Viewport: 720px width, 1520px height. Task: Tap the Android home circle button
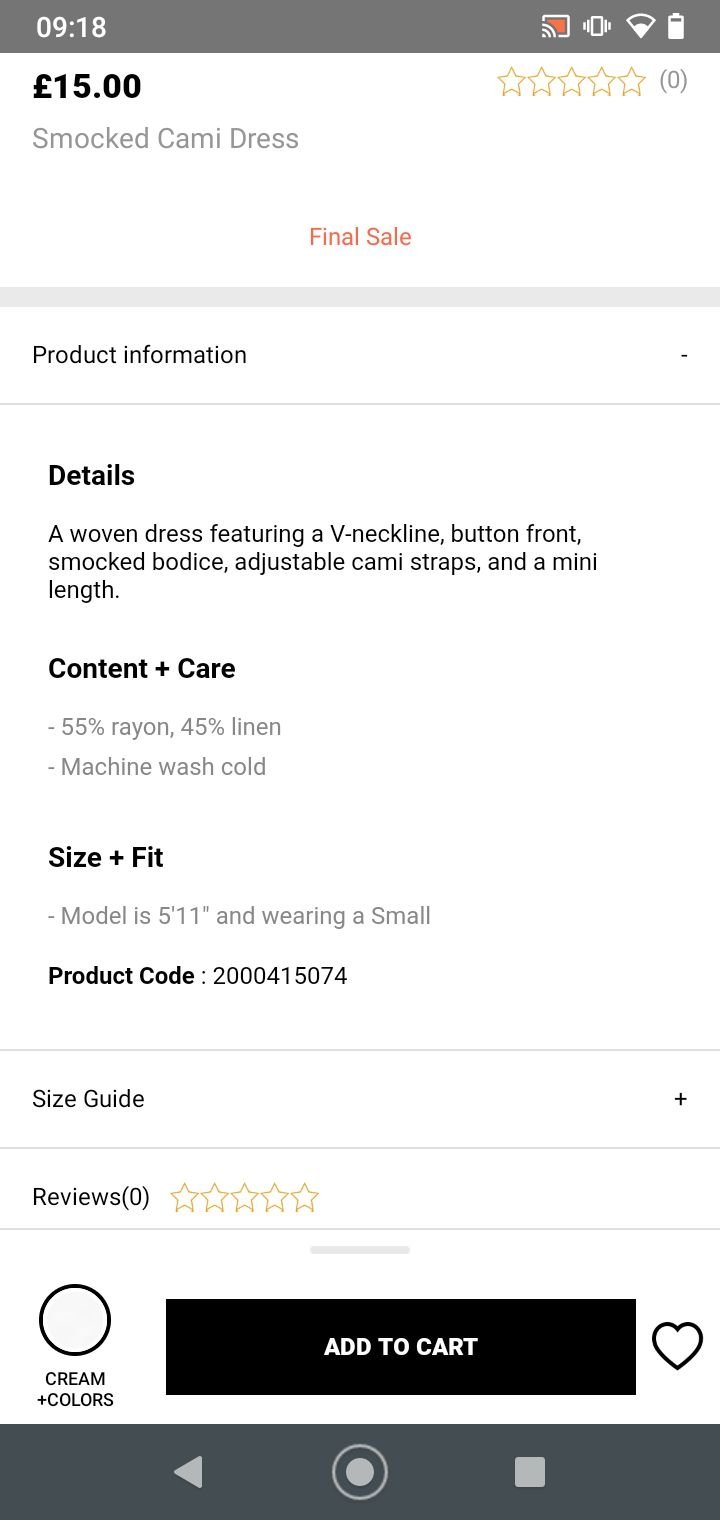[360, 1472]
